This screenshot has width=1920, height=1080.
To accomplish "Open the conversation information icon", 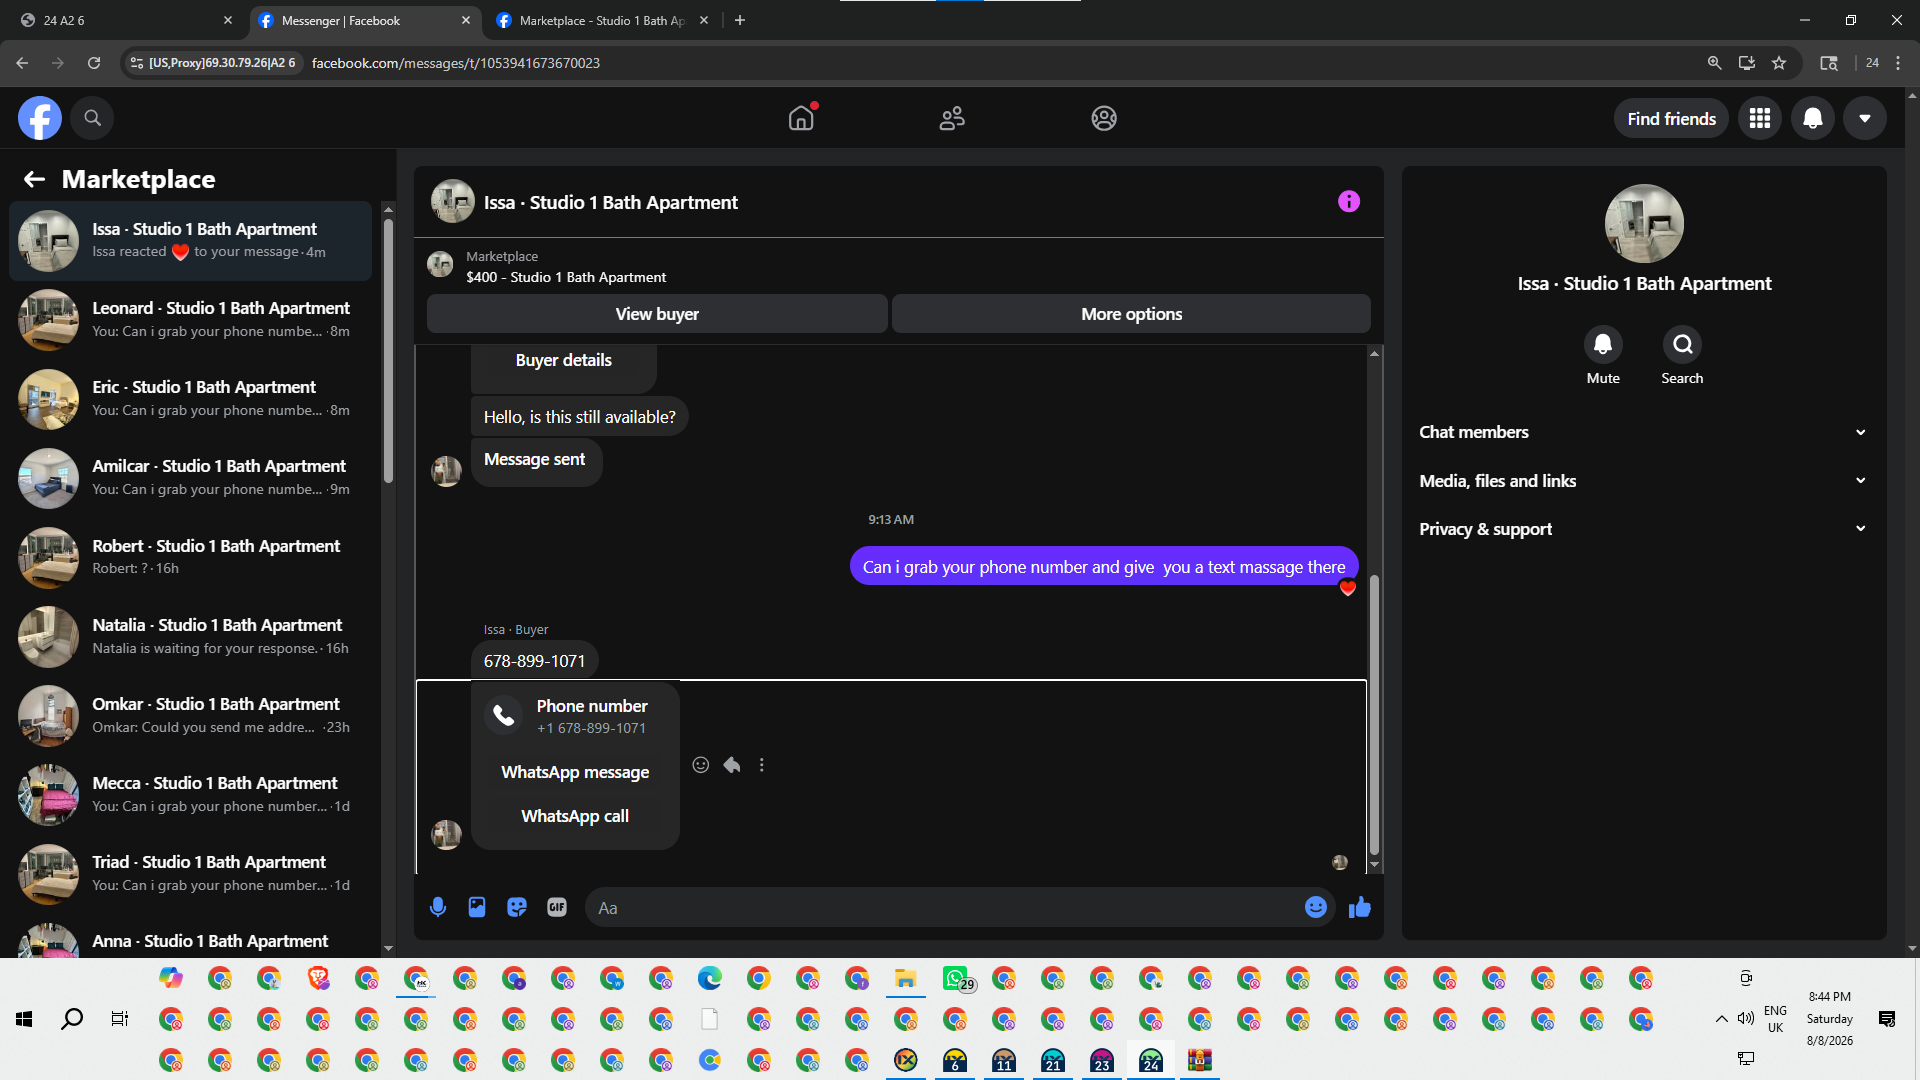I will [1349, 202].
